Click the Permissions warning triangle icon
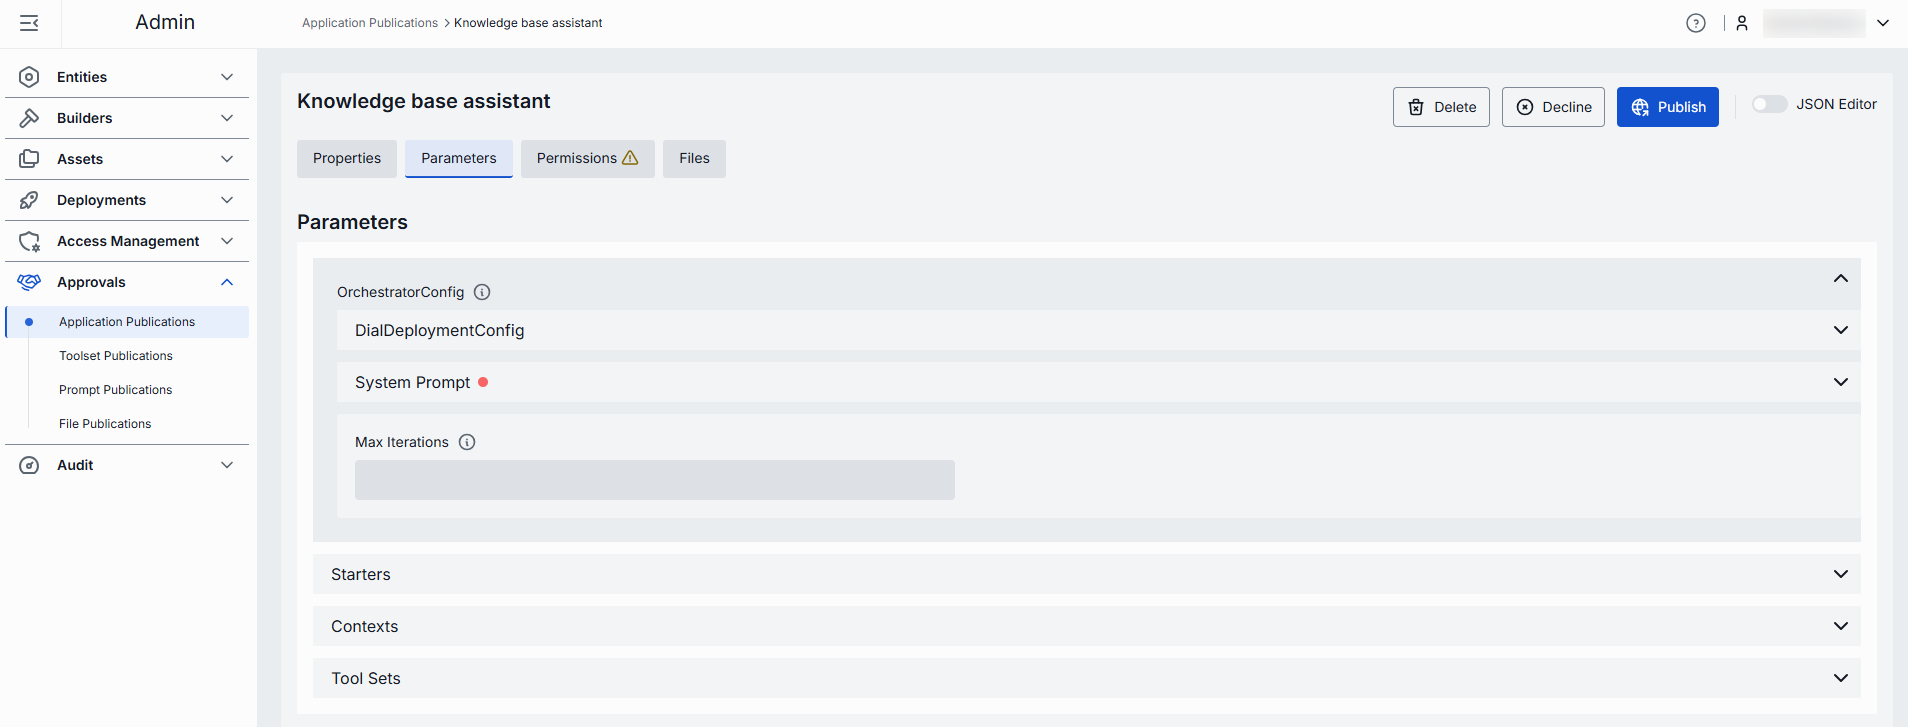 click(630, 158)
